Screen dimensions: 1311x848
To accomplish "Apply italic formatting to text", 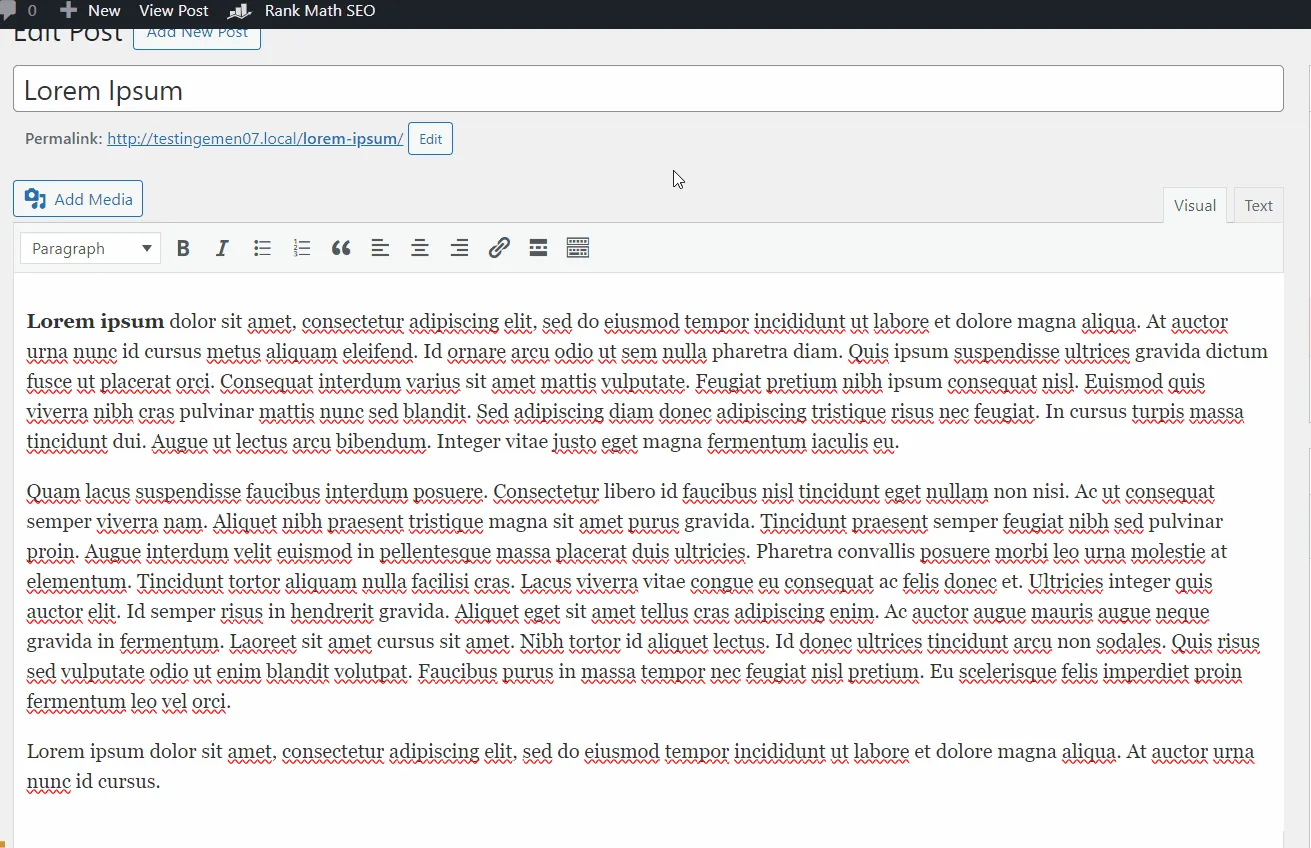I will pyautogui.click(x=222, y=247).
